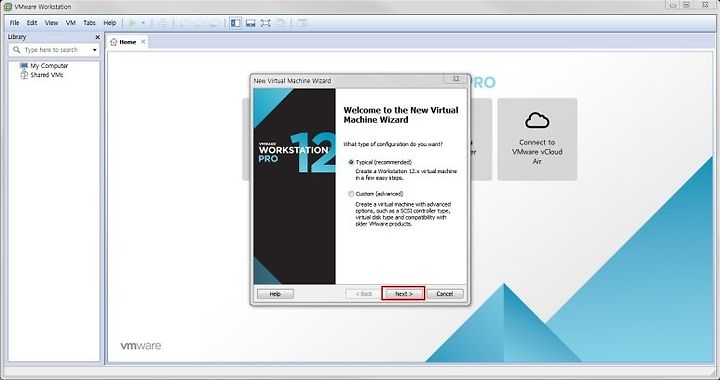
Task: Click 'Create a virtual machine with advanced options' text
Action: [x=403, y=214]
